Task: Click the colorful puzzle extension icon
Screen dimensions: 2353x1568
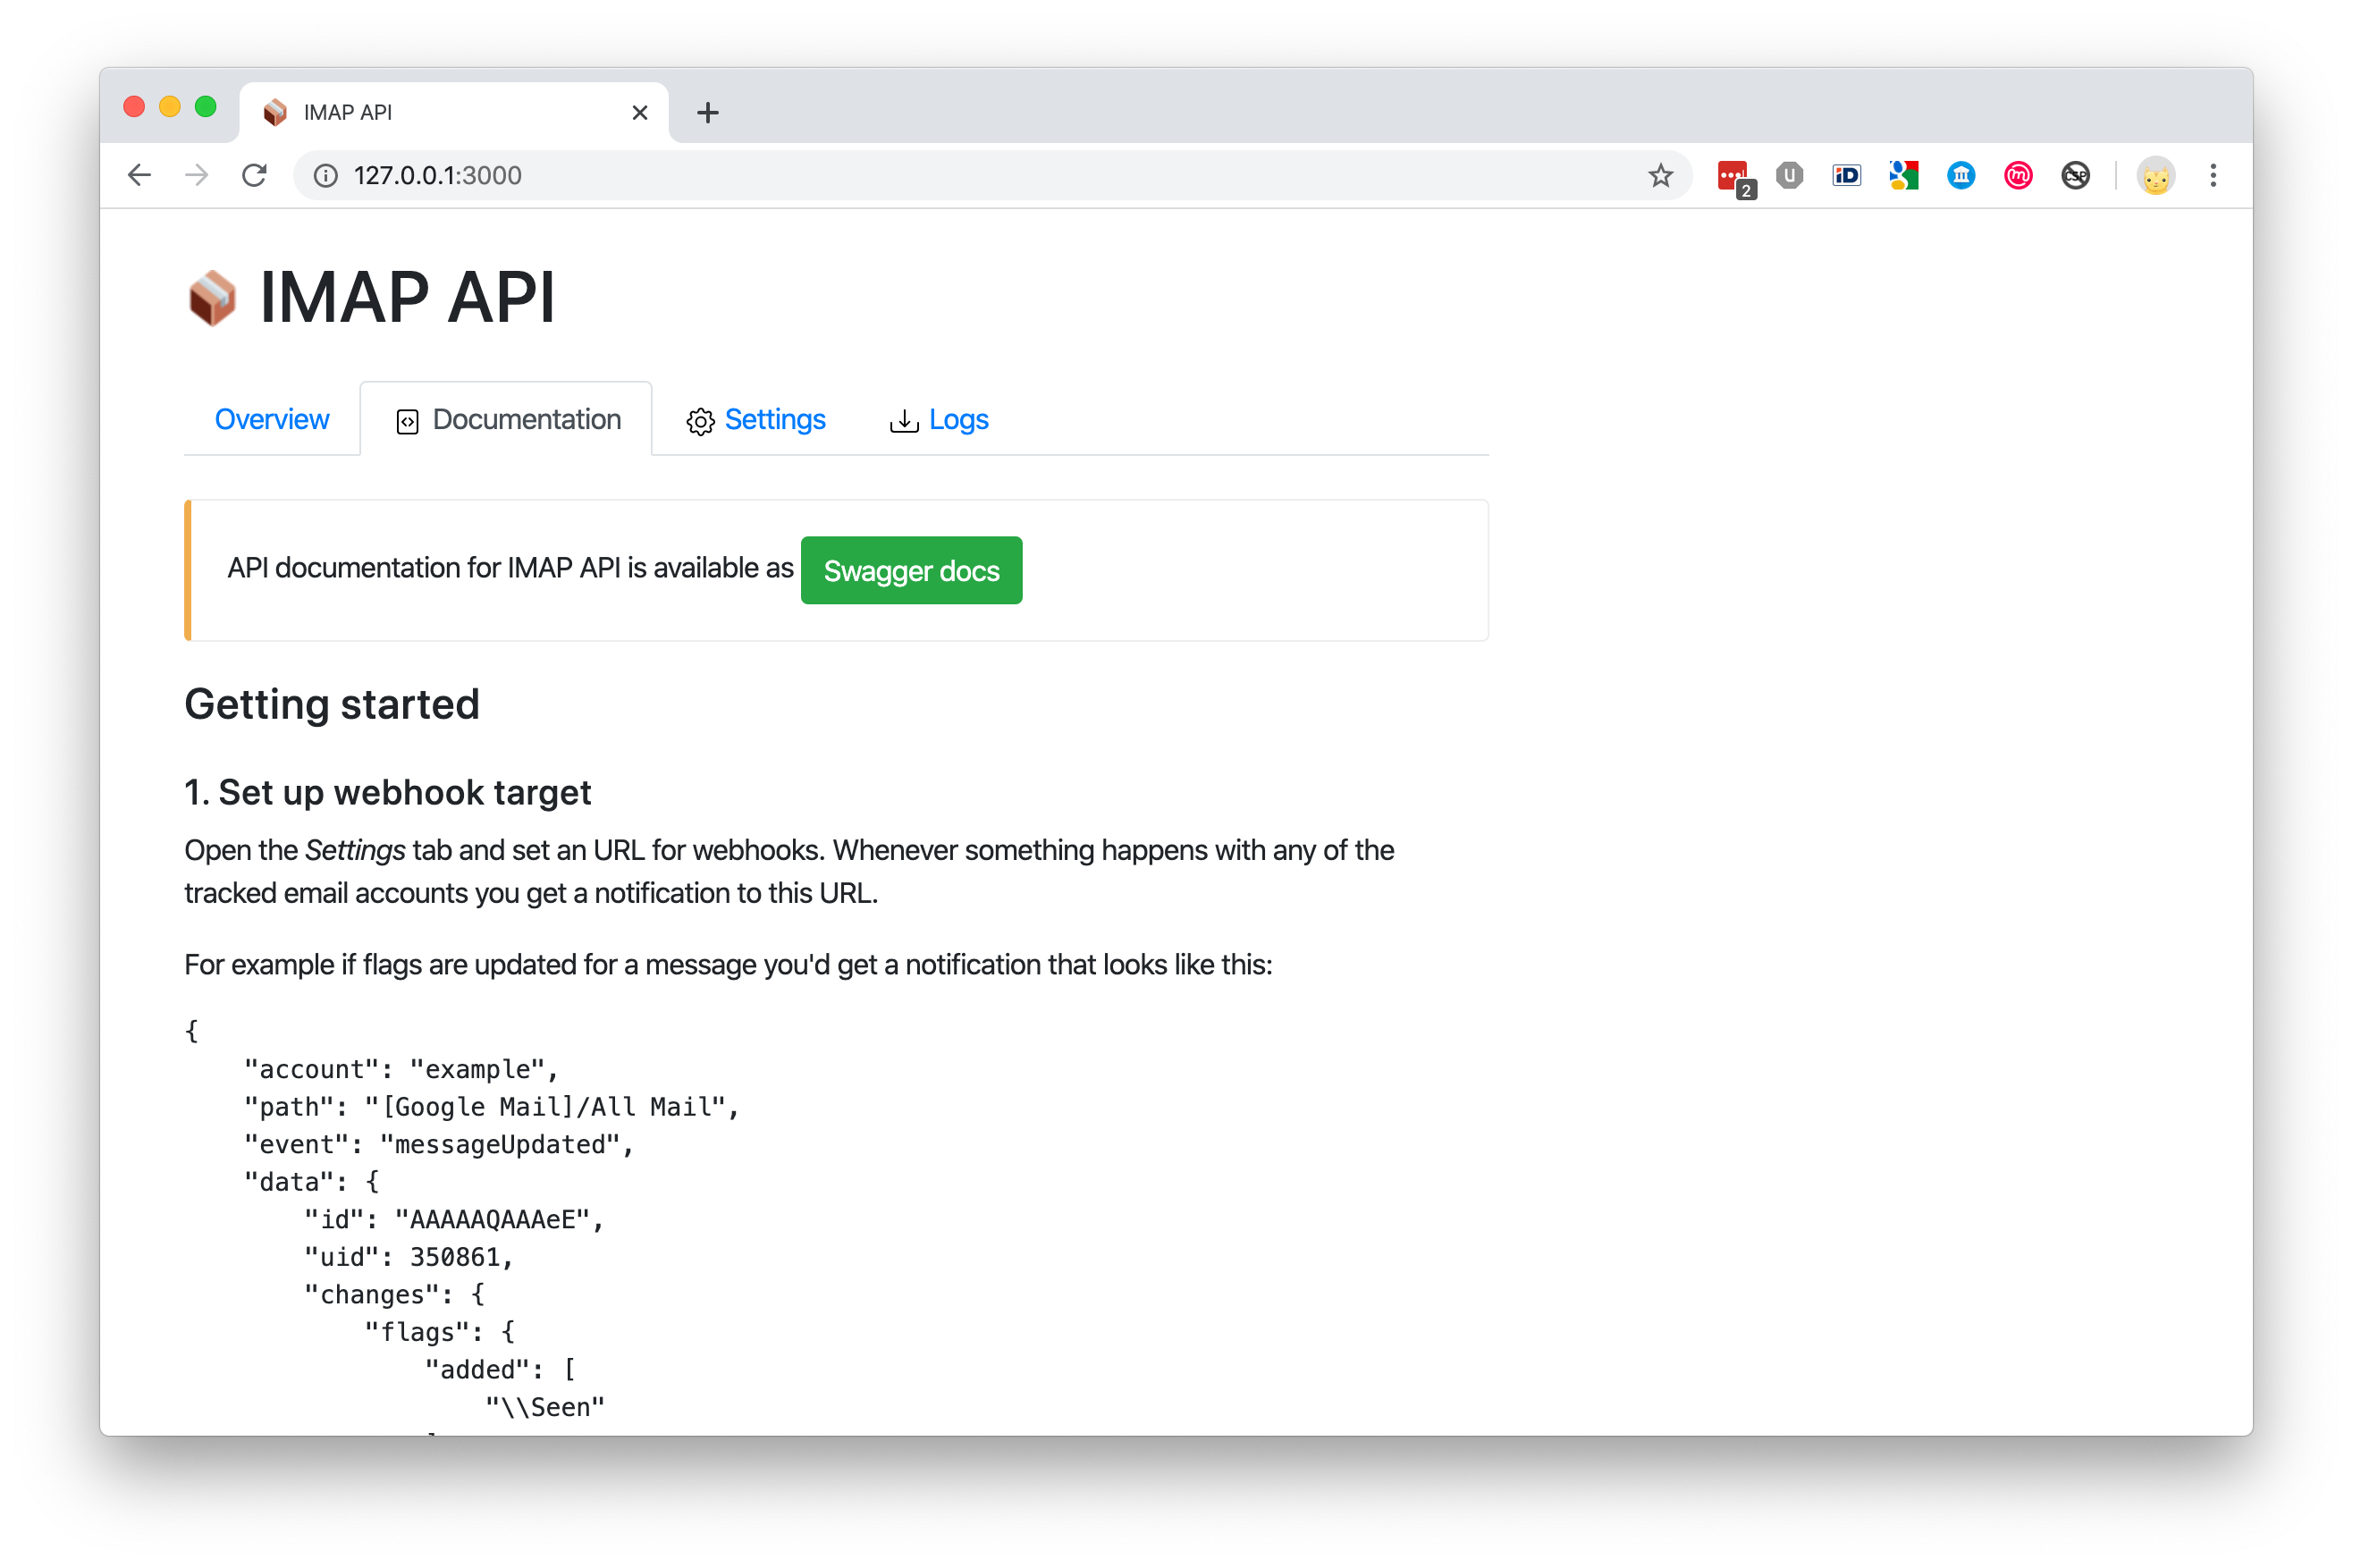Action: tap(1903, 176)
